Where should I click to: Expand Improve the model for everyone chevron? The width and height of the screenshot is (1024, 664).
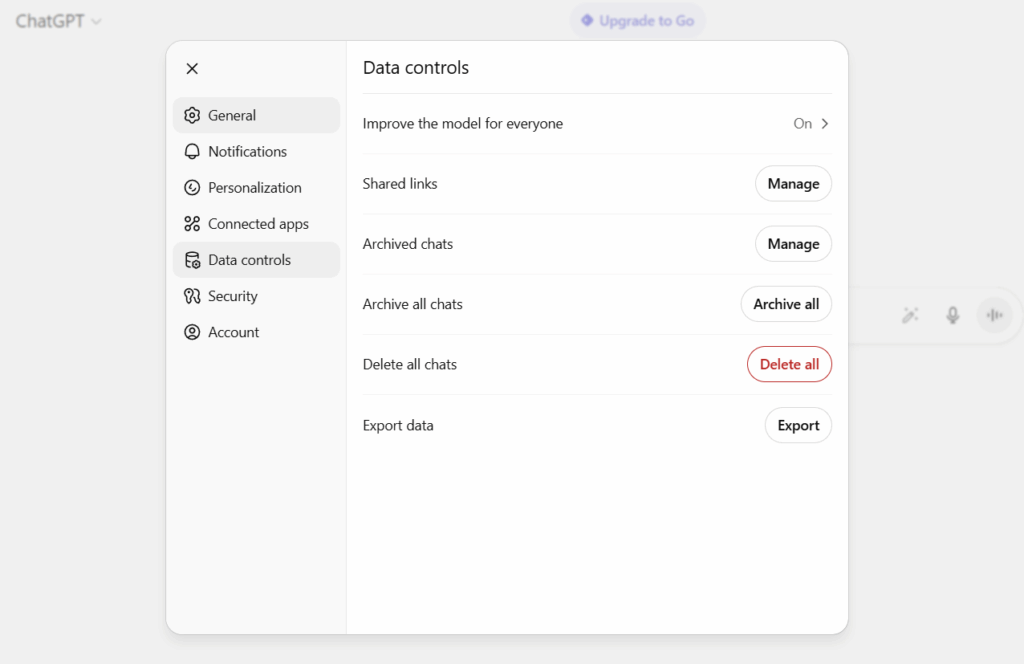(825, 124)
